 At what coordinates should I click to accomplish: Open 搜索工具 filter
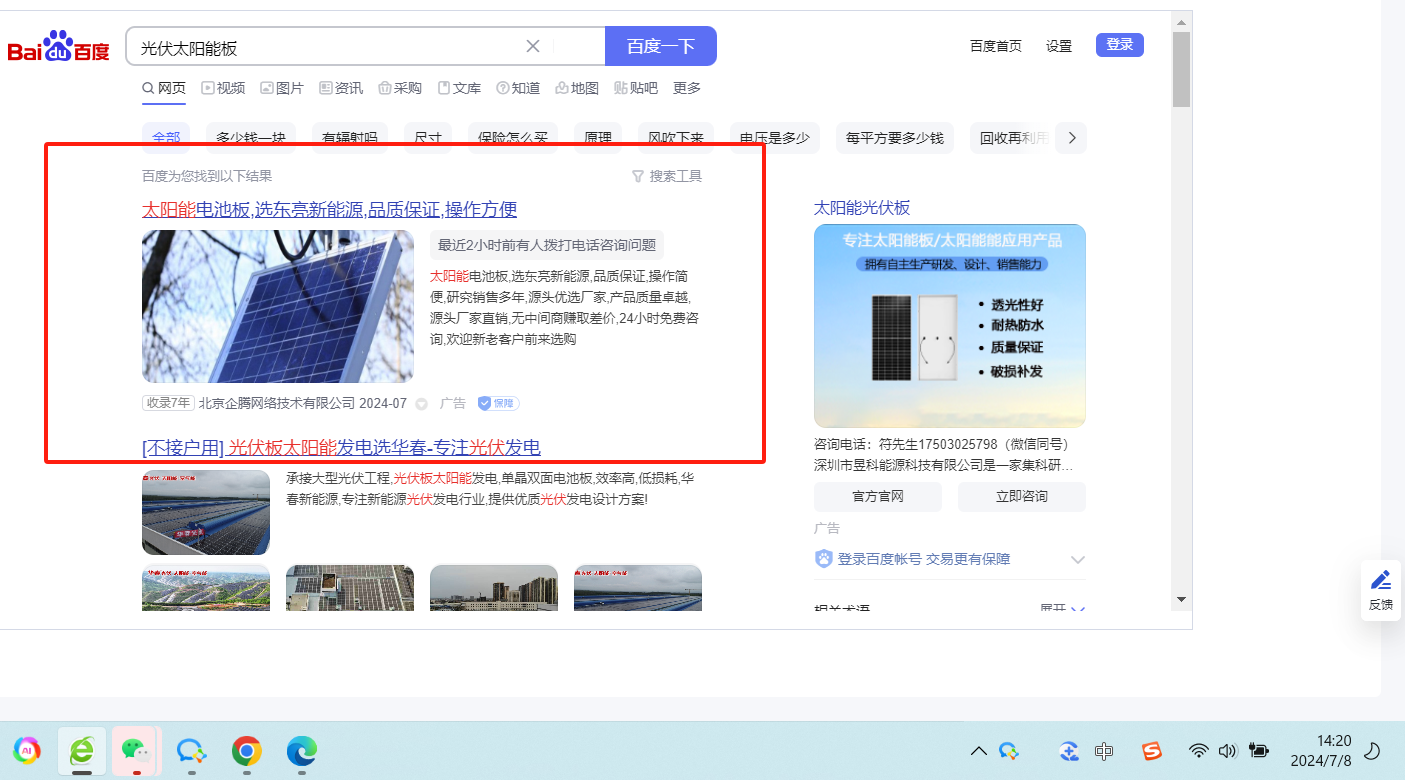667,176
